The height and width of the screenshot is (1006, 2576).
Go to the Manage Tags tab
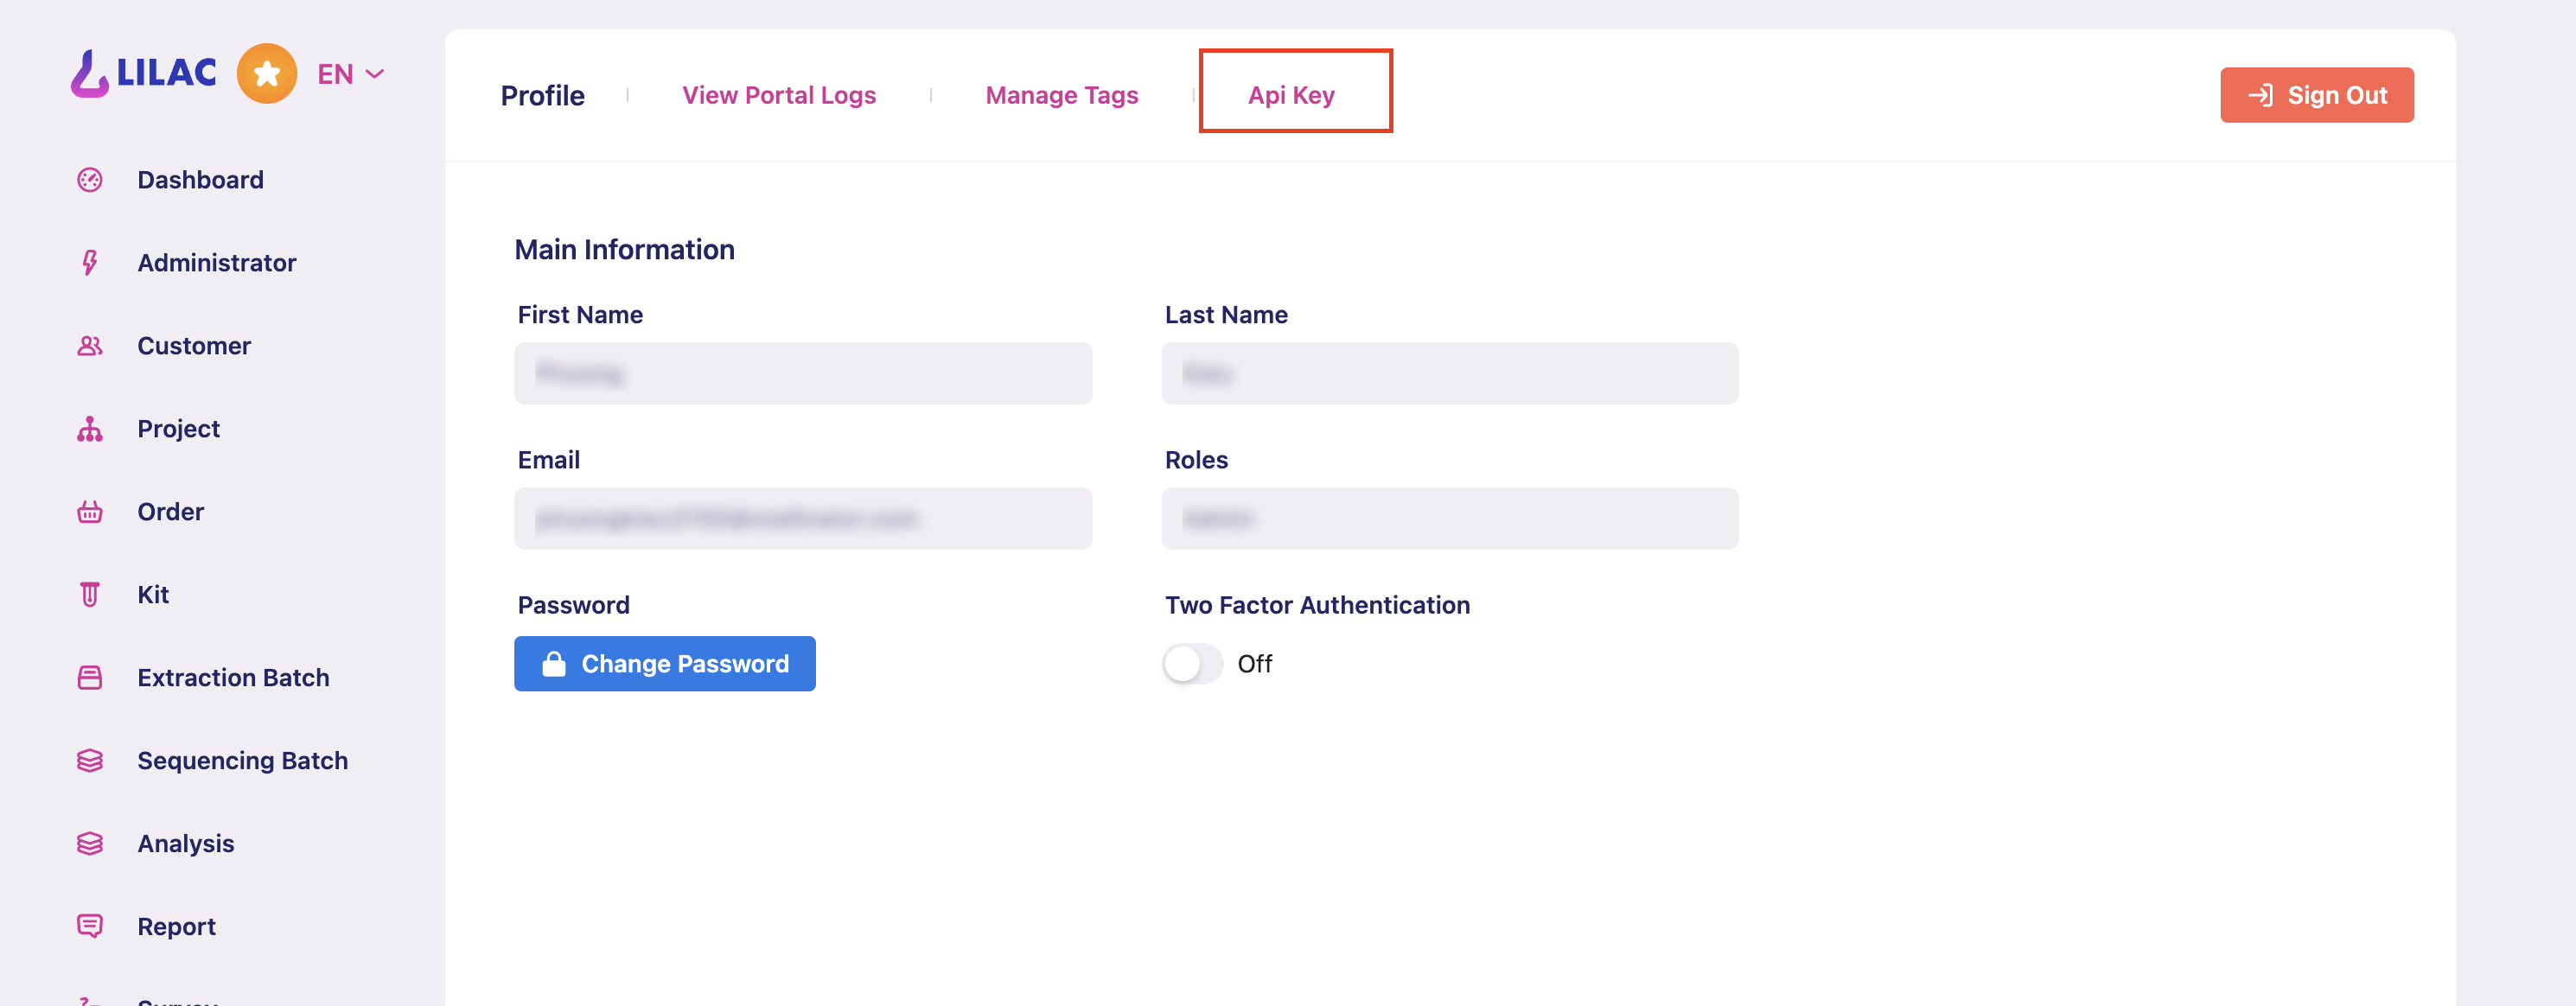click(x=1062, y=95)
